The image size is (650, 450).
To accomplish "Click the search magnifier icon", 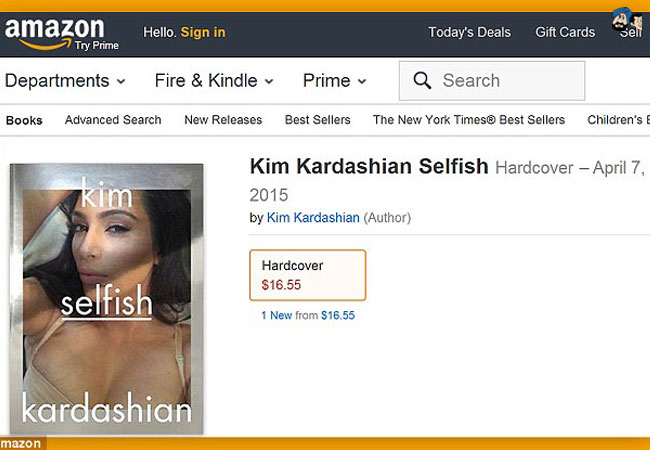I will click(422, 81).
